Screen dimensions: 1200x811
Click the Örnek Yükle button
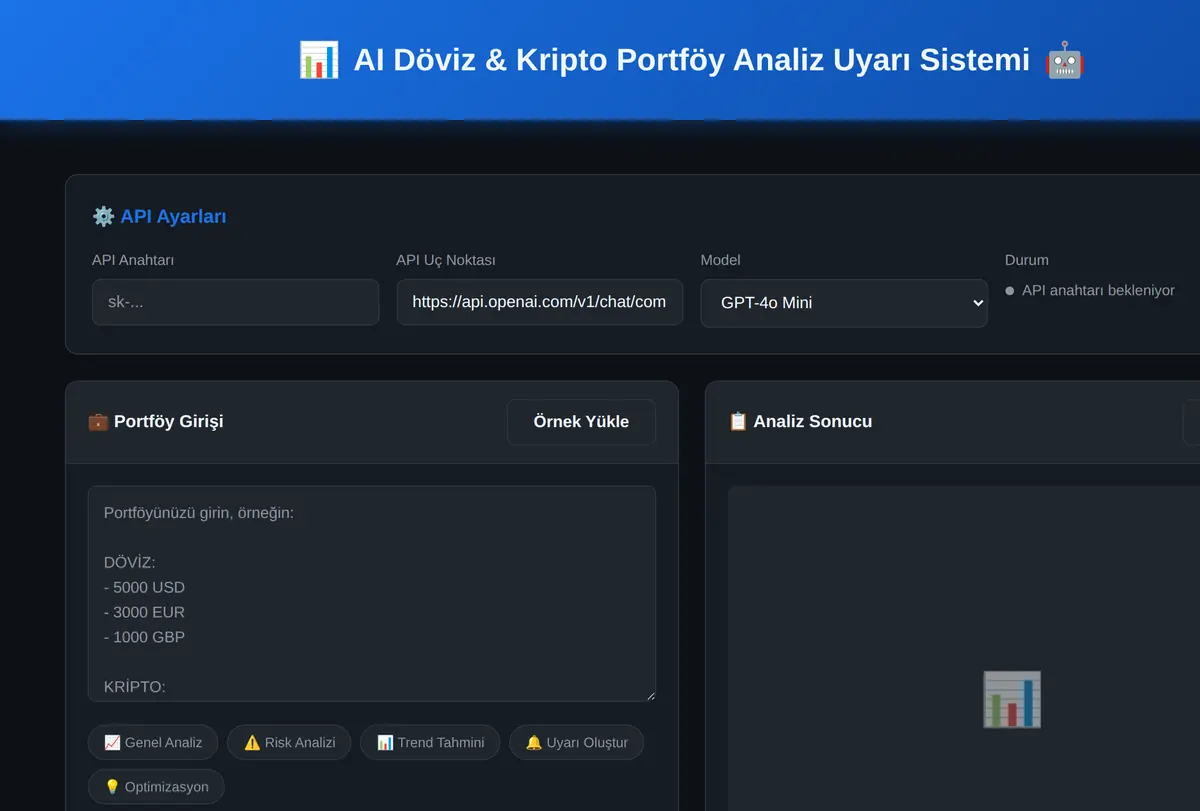(581, 422)
